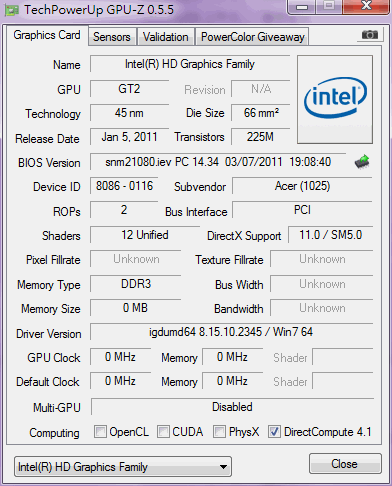Click the GPU-Z title bar app icon
The height and width of the screenshot is (486, 392).
pyautogui.click(x=11, y=10)
